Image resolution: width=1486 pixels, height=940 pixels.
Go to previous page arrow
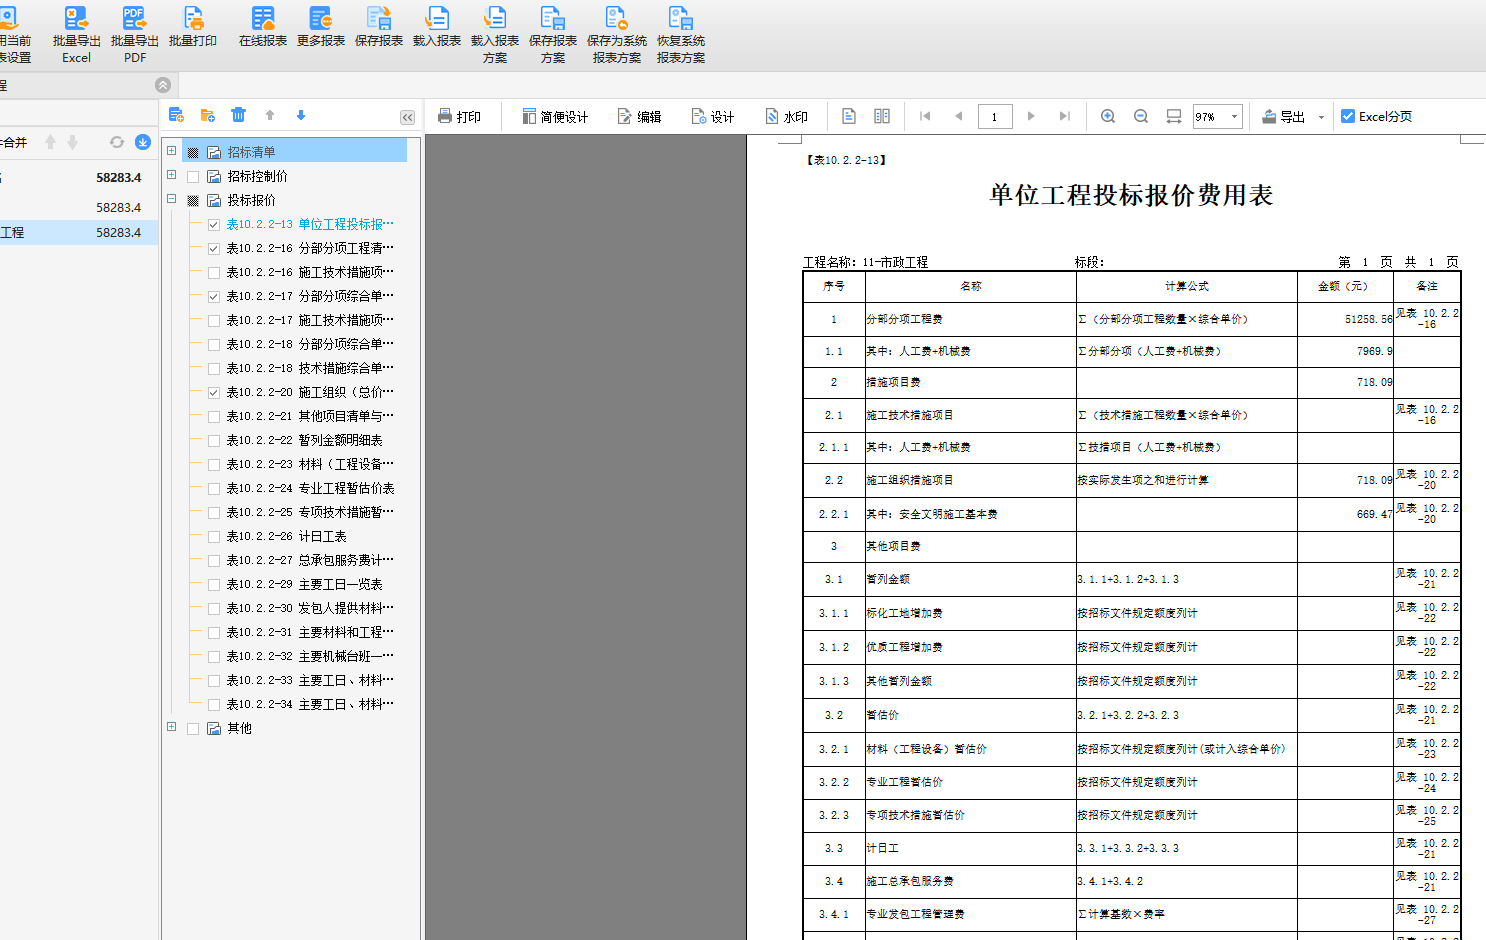pyautogui.click(x=959, y=116)
